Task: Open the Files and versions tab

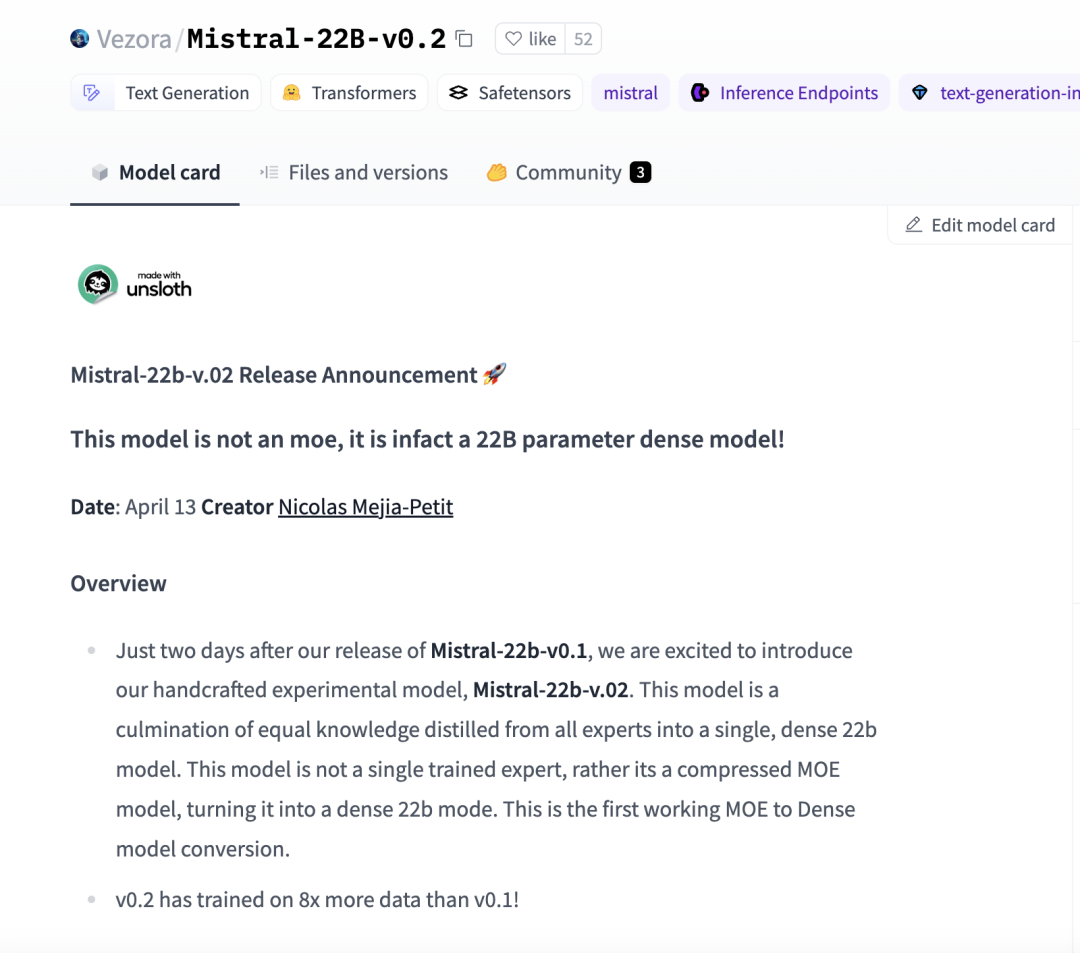Action: click(354, 172)
